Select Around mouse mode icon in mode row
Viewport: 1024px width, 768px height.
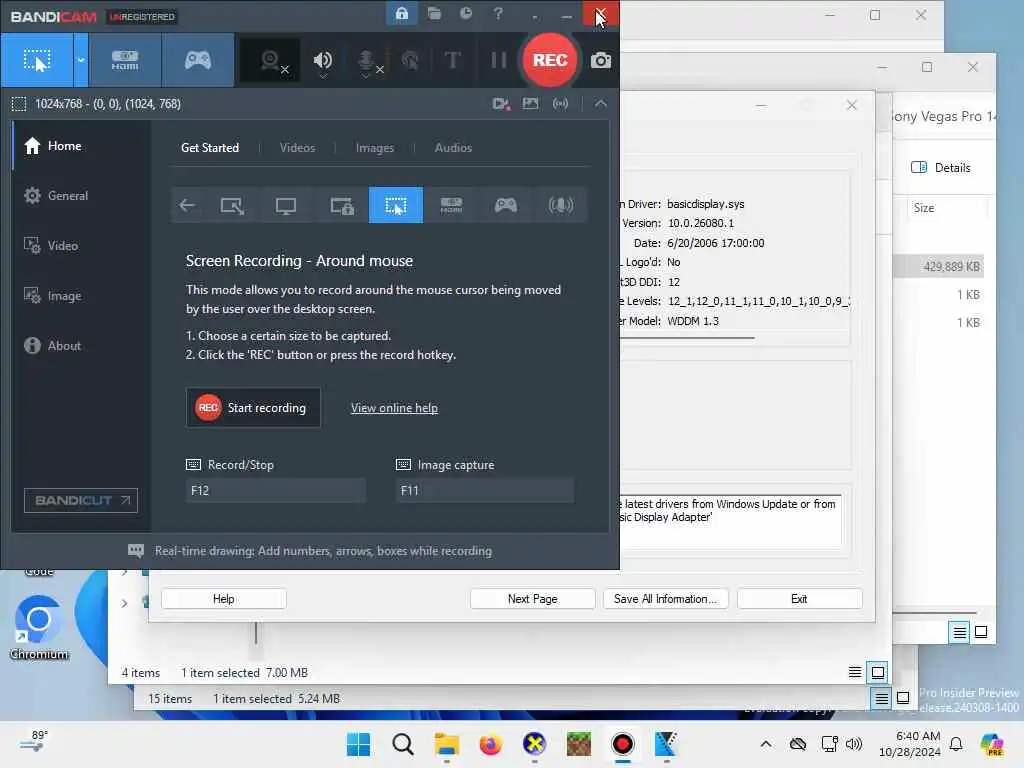(396, 205)
